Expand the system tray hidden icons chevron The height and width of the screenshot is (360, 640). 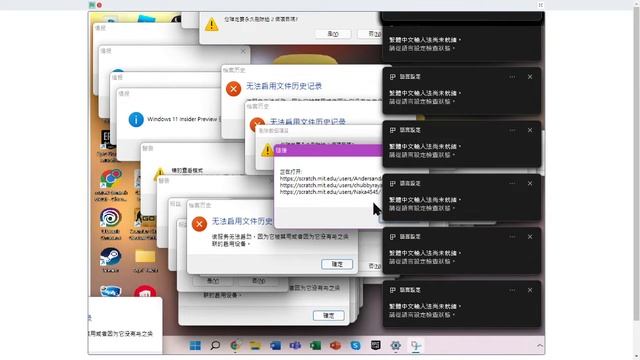pyautogui.click(x=540, y=346)
